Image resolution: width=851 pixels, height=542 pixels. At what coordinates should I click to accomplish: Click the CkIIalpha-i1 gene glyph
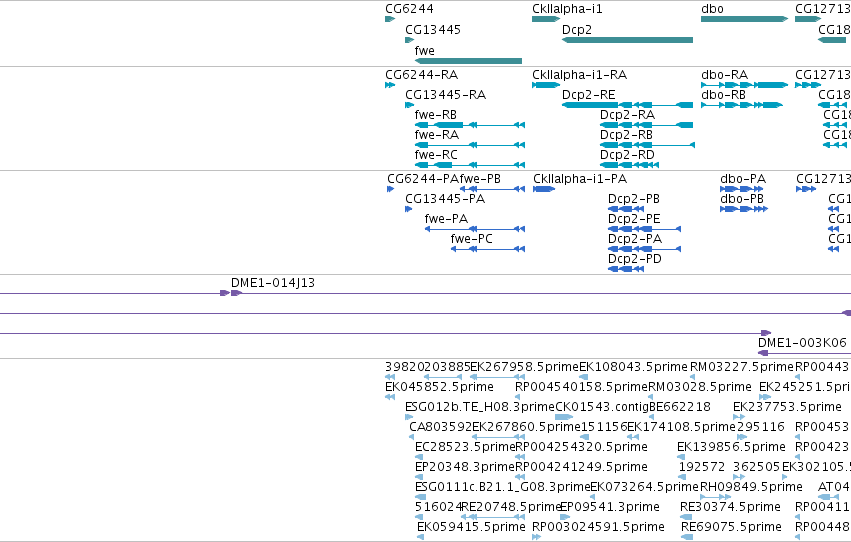546,19
